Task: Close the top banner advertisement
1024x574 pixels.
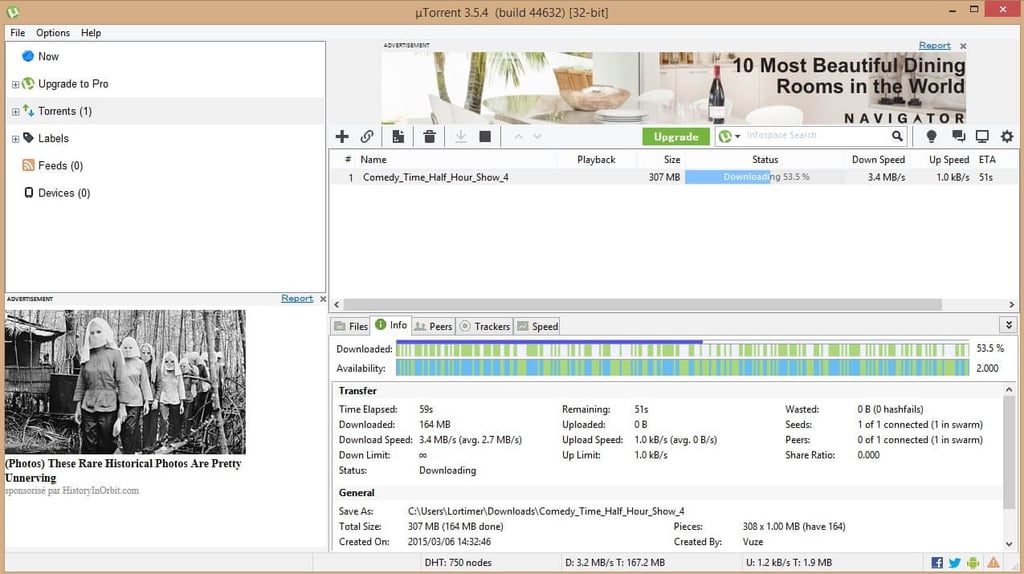Action: coord(963,46)
